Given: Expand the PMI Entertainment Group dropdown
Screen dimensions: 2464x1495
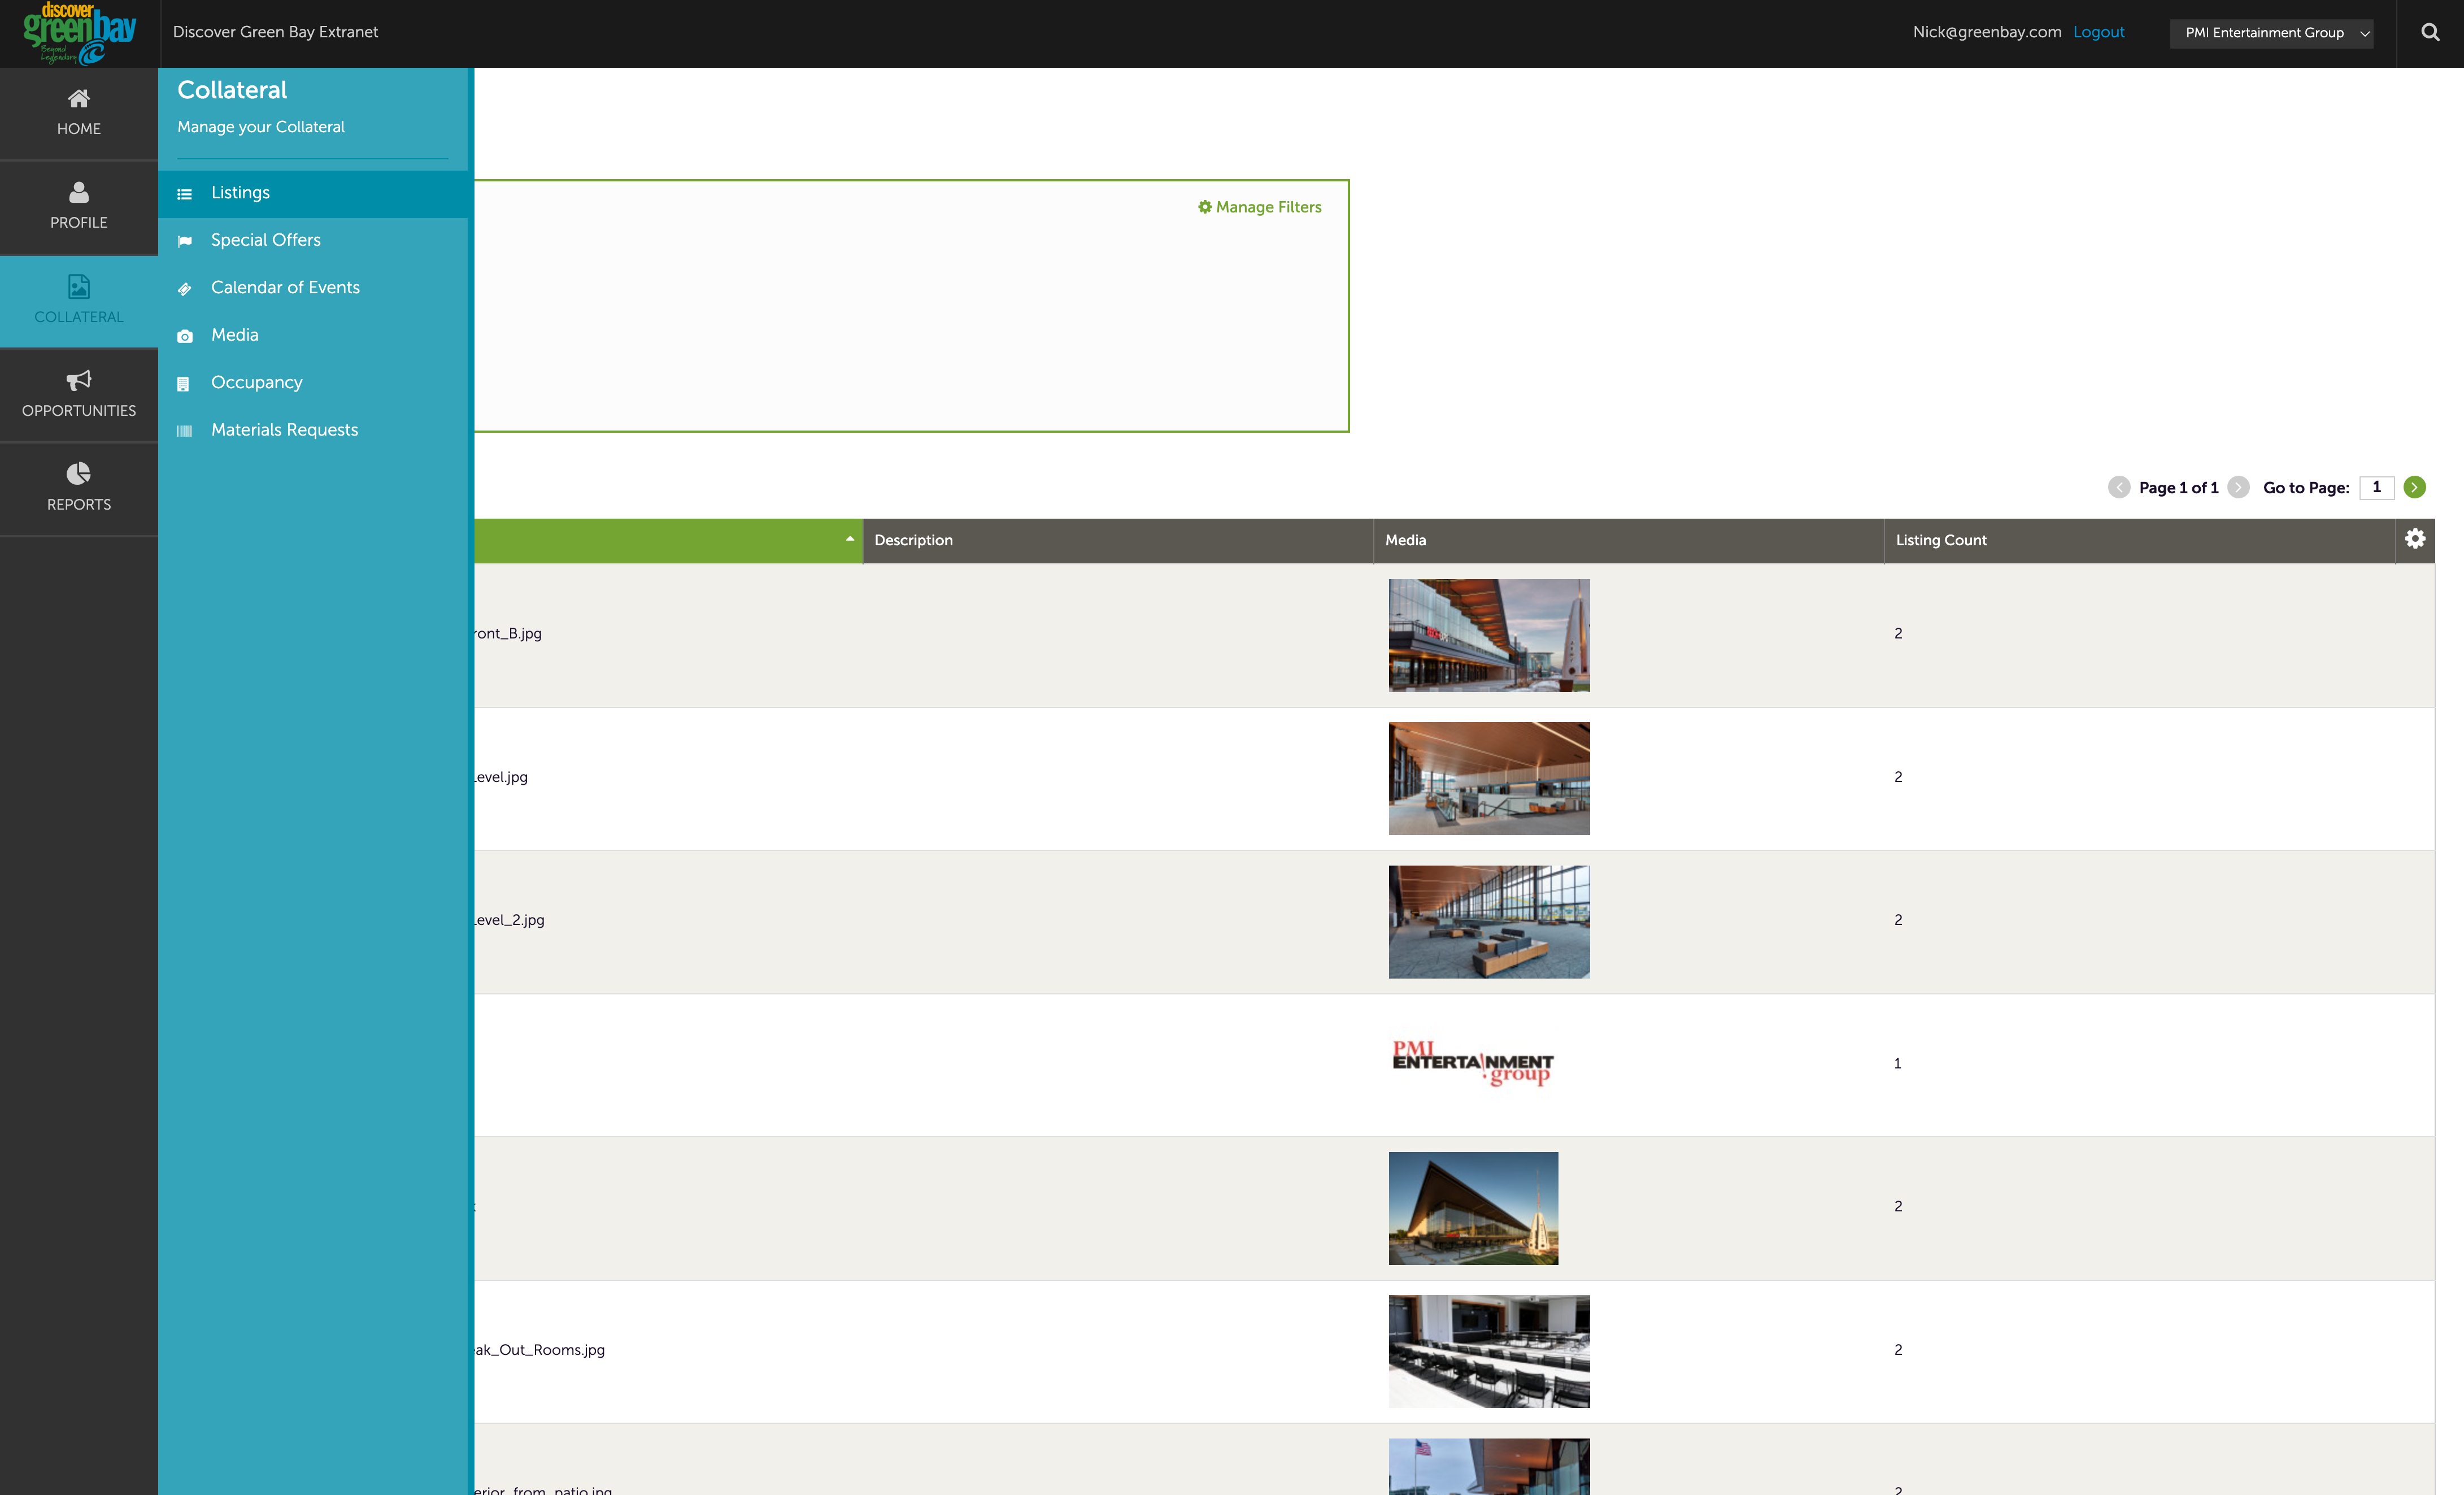Looking at the screenshot, I should click(2271, 33).
